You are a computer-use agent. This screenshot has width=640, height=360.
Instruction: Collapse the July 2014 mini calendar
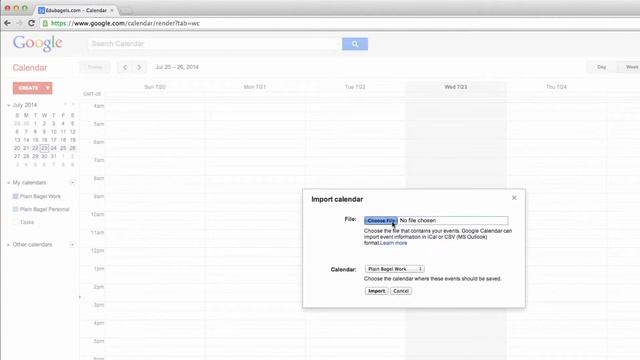9,105
